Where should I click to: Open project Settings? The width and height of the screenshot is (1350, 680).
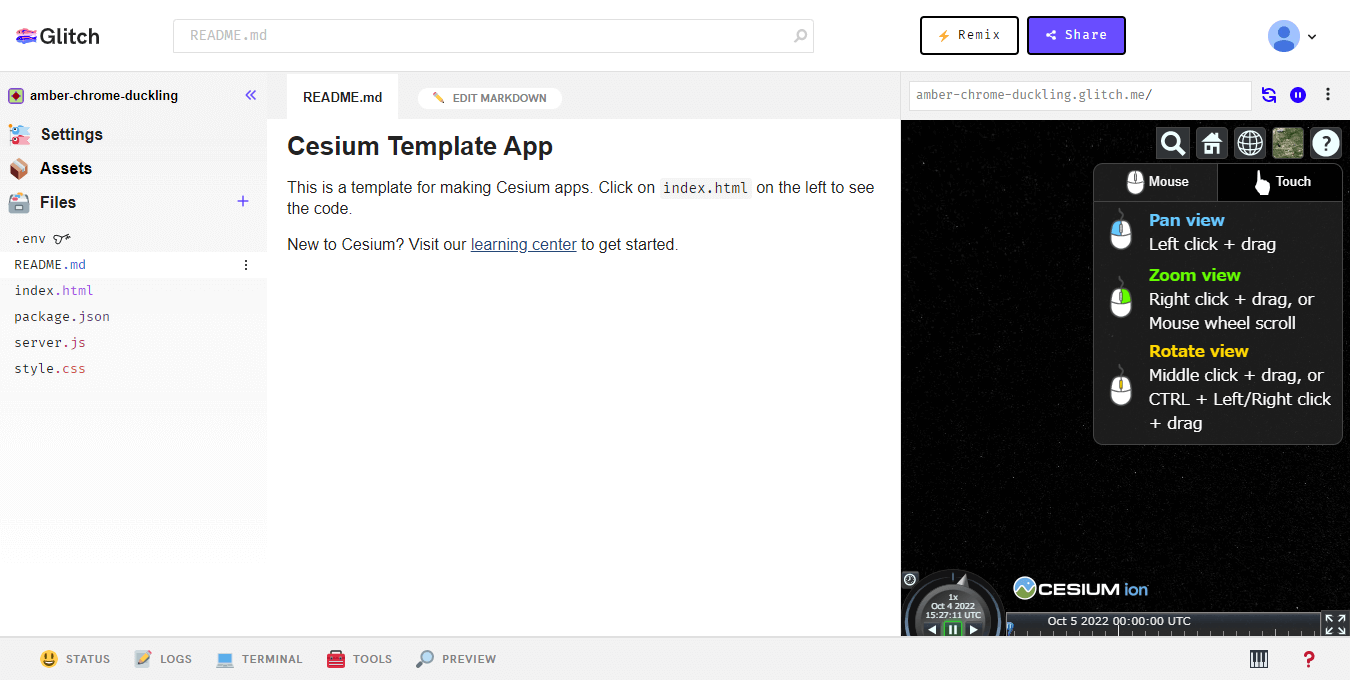point(56,134)
